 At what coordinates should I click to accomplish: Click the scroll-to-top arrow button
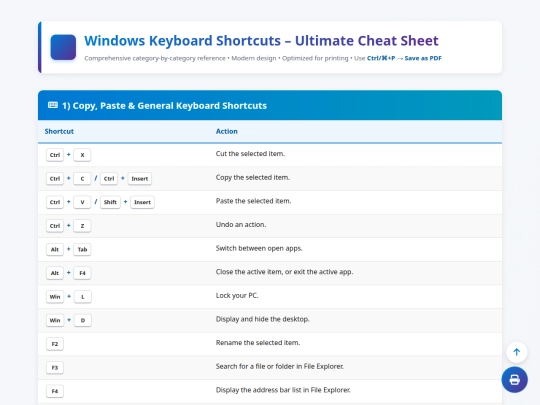[516, 352]
